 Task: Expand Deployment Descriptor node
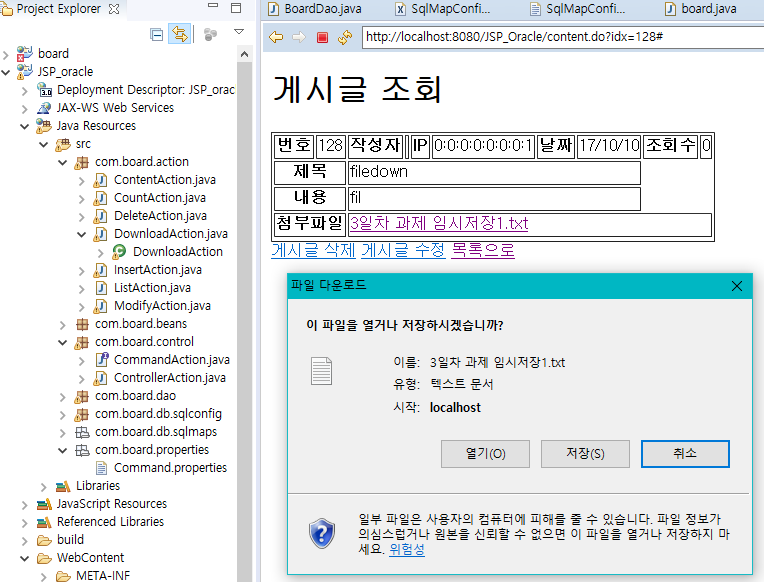click(25, 91)
